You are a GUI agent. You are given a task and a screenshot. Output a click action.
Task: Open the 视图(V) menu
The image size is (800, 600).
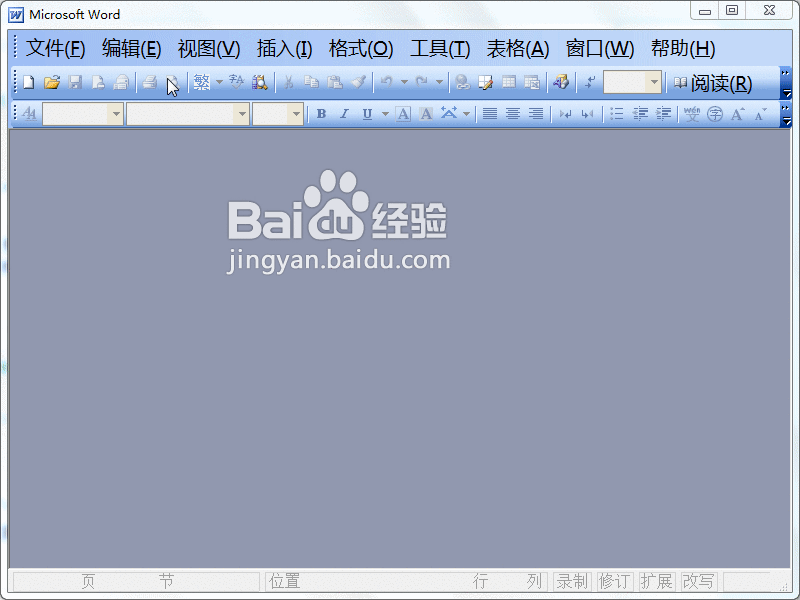209,48
